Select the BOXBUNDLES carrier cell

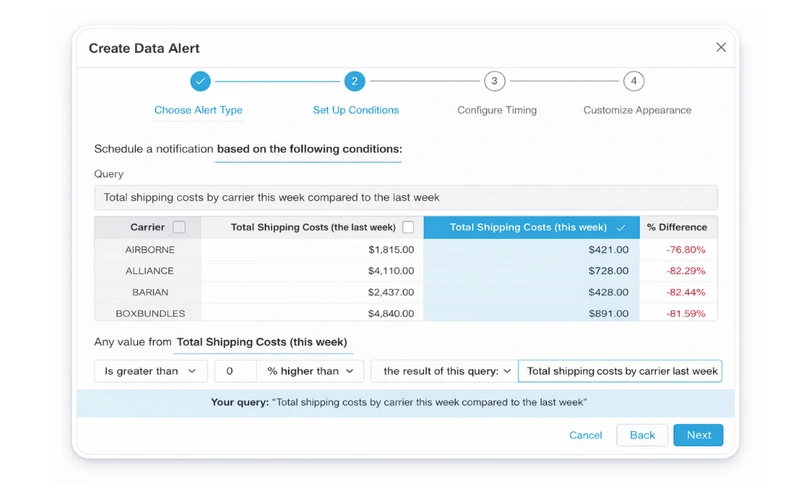click(x=150, y=313)
